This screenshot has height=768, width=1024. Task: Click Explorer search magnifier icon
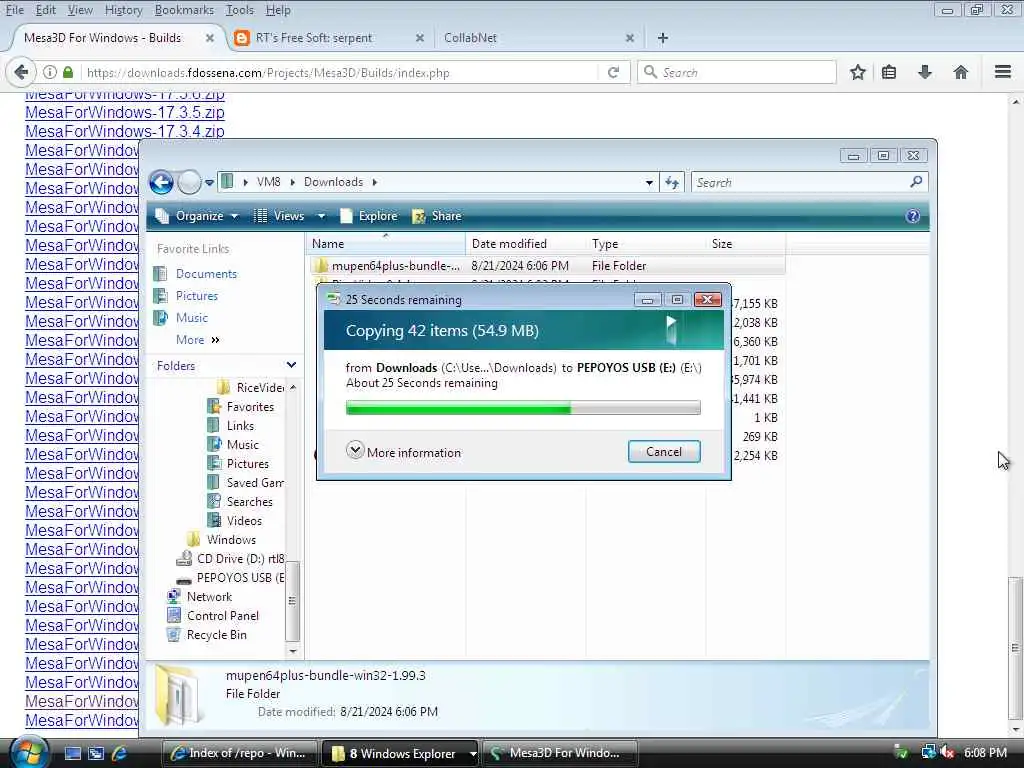tap(916, 182)
